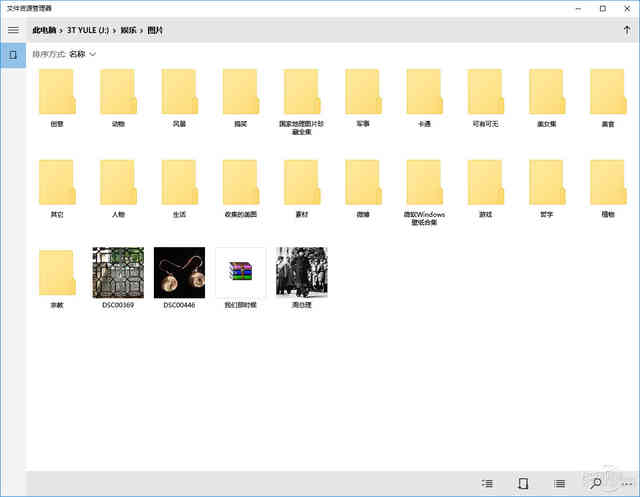Expand the 排序方式 名称 sort dropdown
Image resolution: width=640 pixels, height=497 pixels.
80,54
